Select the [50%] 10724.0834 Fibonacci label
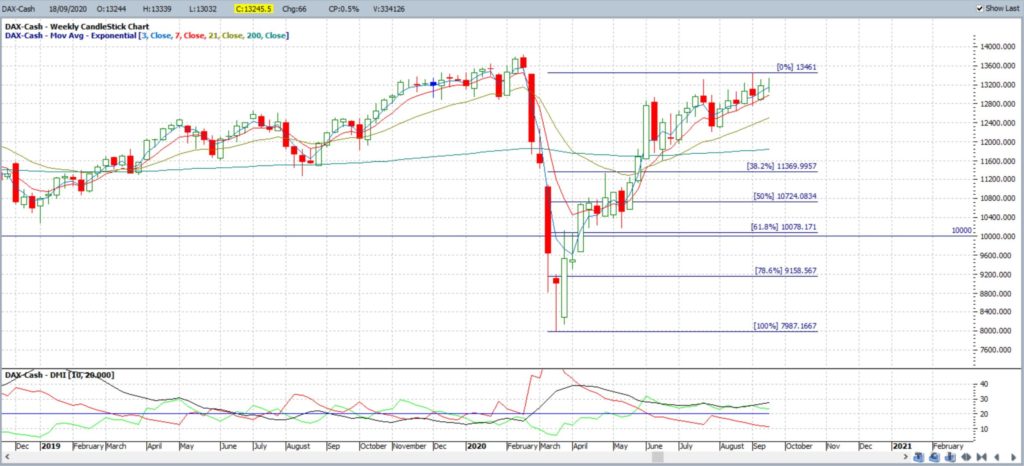 [x=786, y=196]
